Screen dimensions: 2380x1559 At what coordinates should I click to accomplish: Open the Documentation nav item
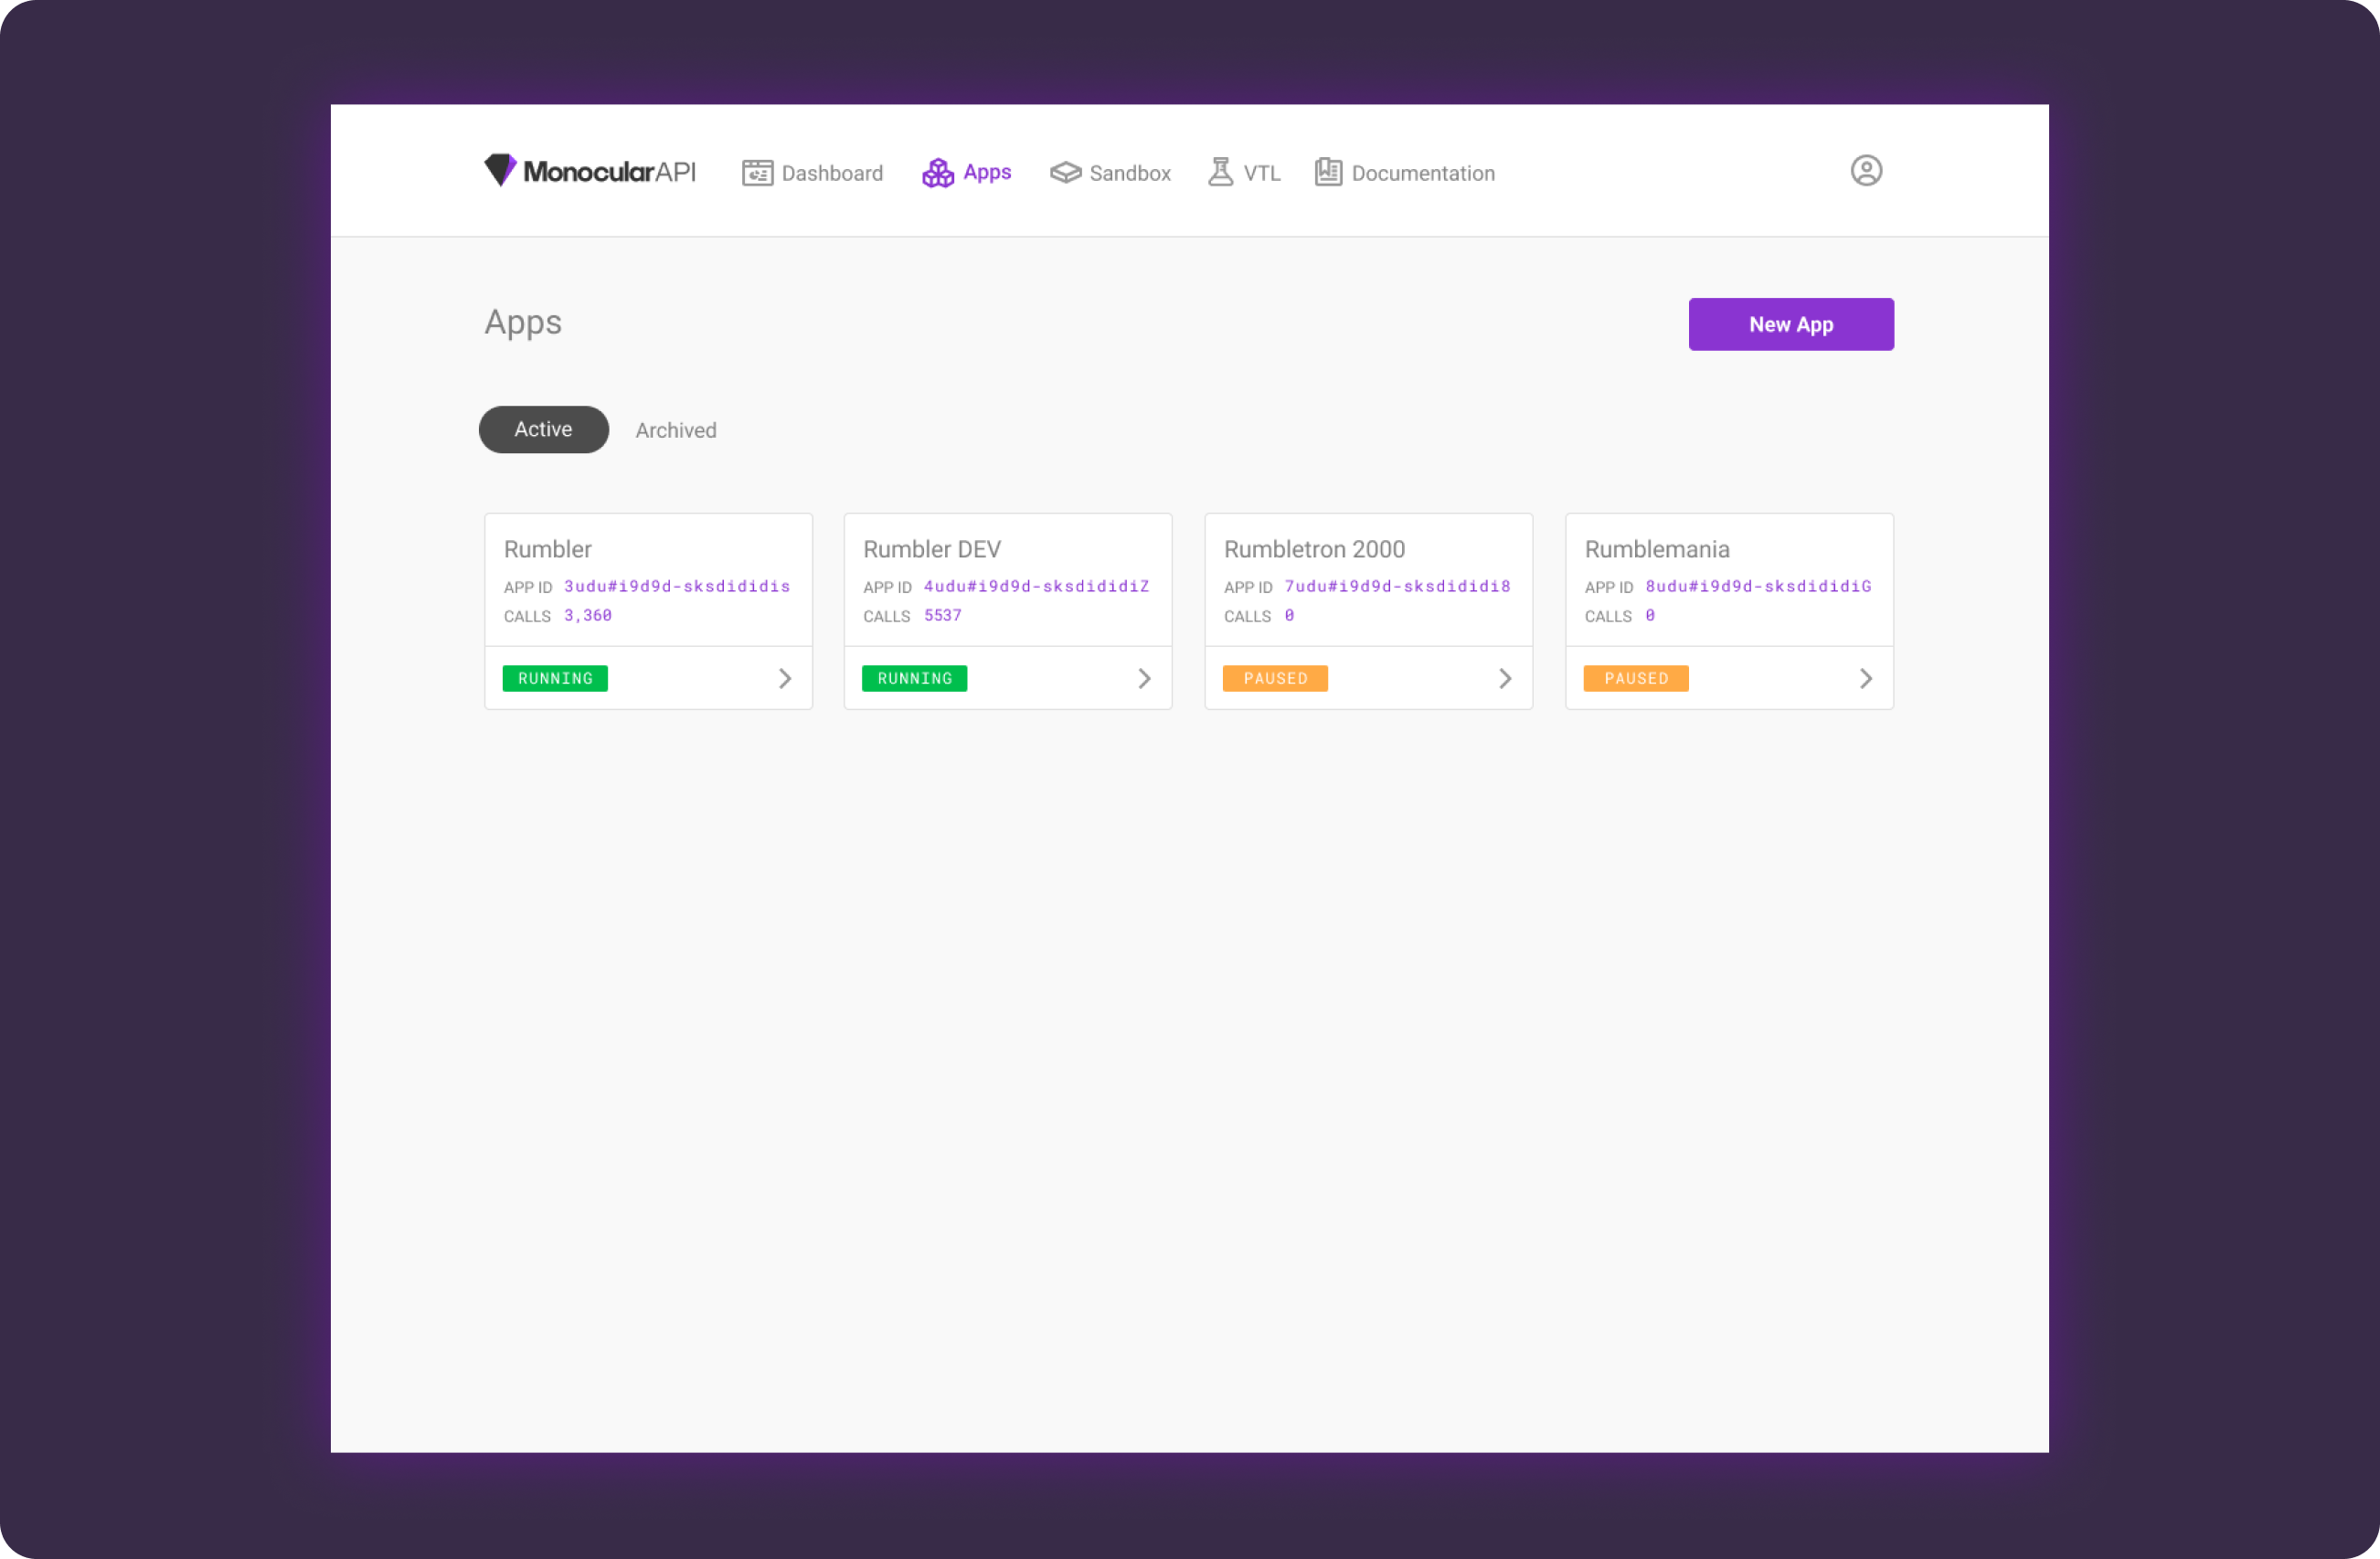tap(1405, 173)
